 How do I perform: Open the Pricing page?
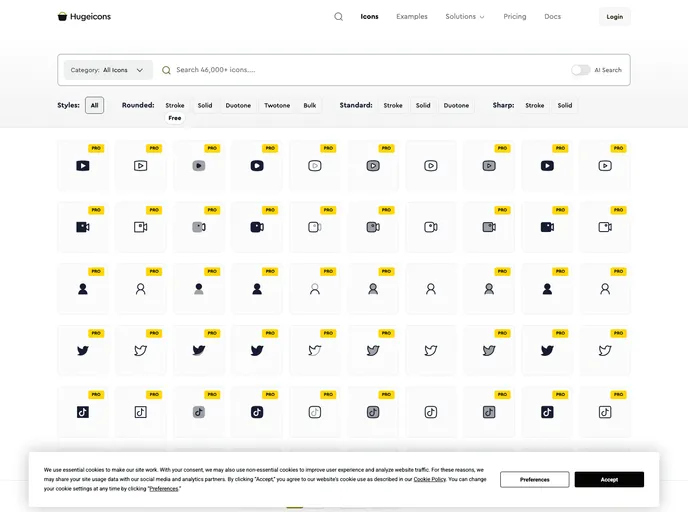[x=515, y=17]
